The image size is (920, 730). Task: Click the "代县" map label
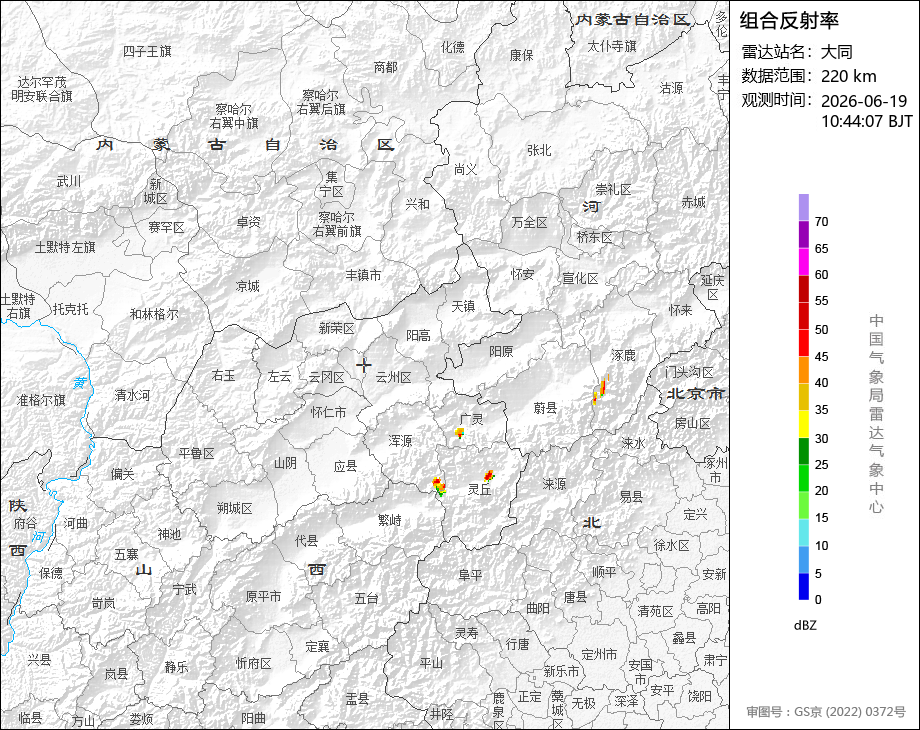point(306,541)
